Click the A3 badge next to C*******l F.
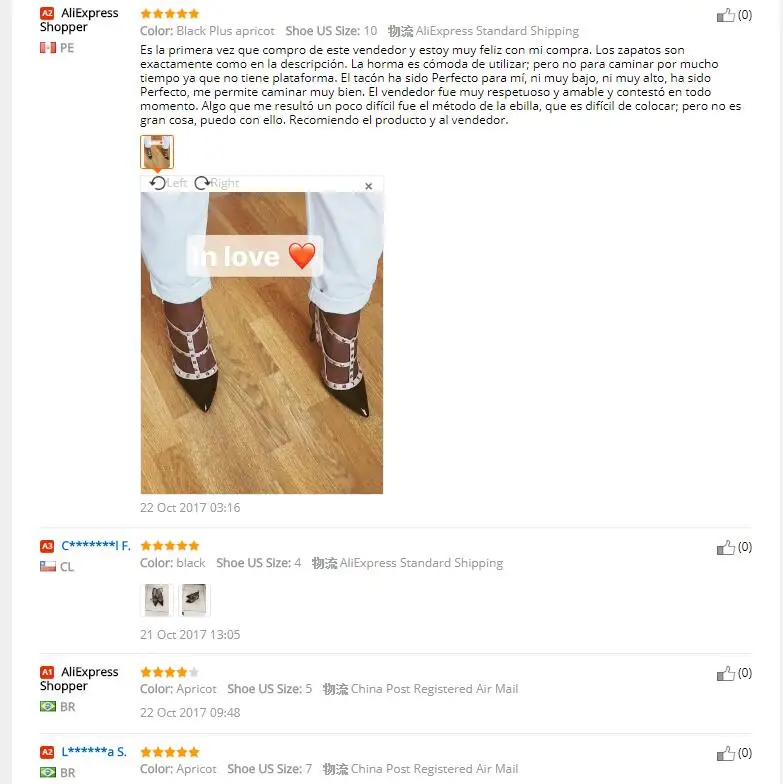The image size is (783, 784). (47, 546)
